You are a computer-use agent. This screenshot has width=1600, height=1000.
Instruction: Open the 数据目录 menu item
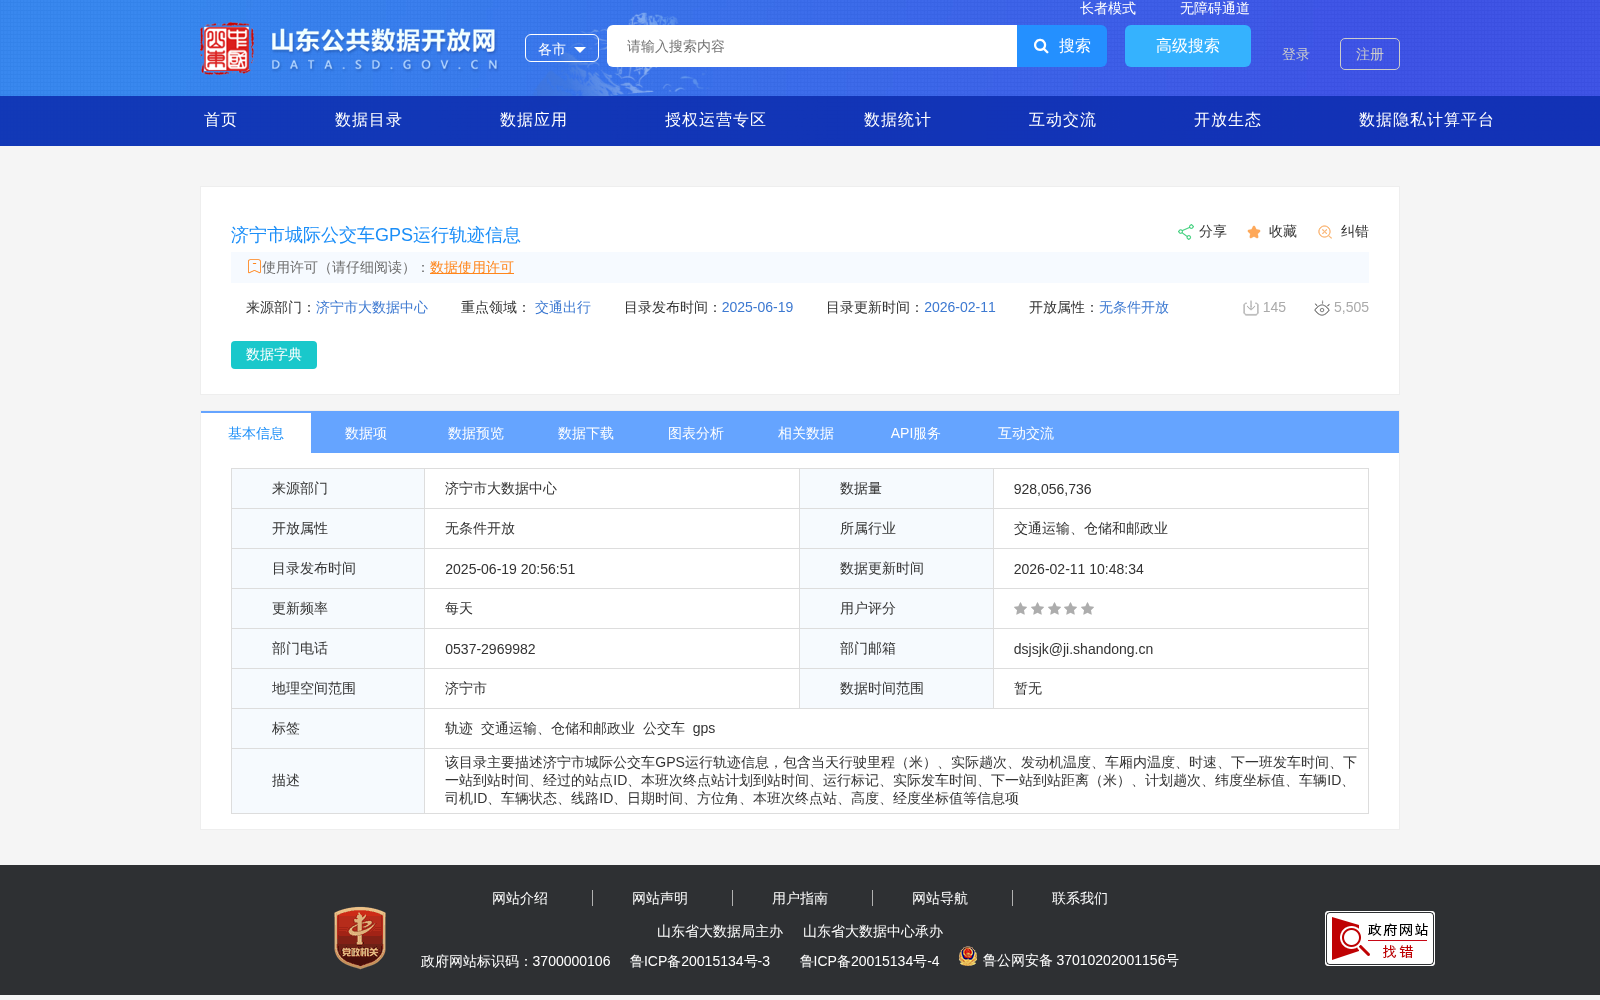(368, 120)
